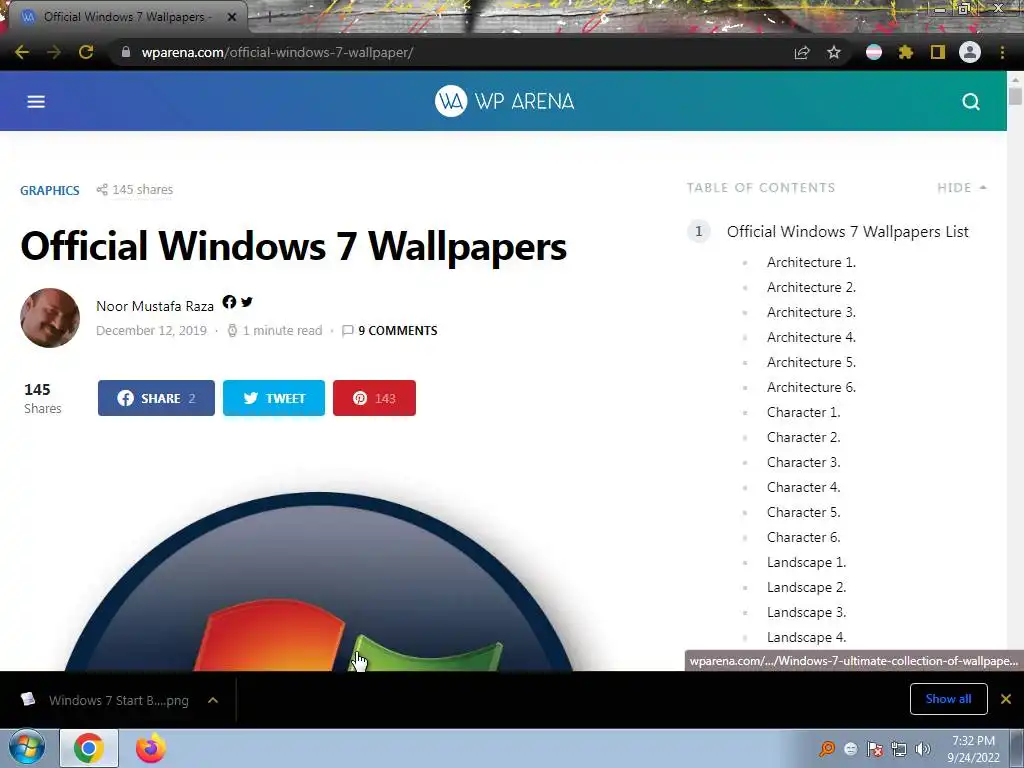Click the browser forward arrow
The width and height of the screenshot is (1024, 768).
click(x=54, y=52)
